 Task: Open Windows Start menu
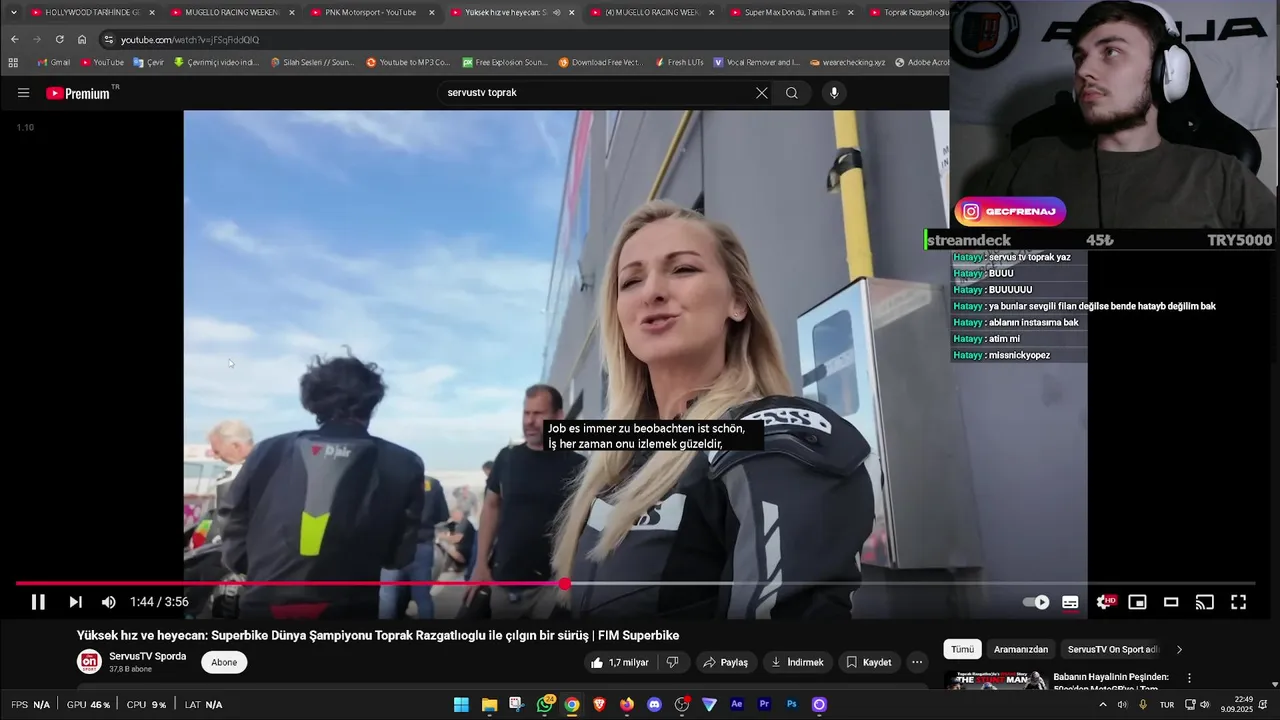[461, 705]
